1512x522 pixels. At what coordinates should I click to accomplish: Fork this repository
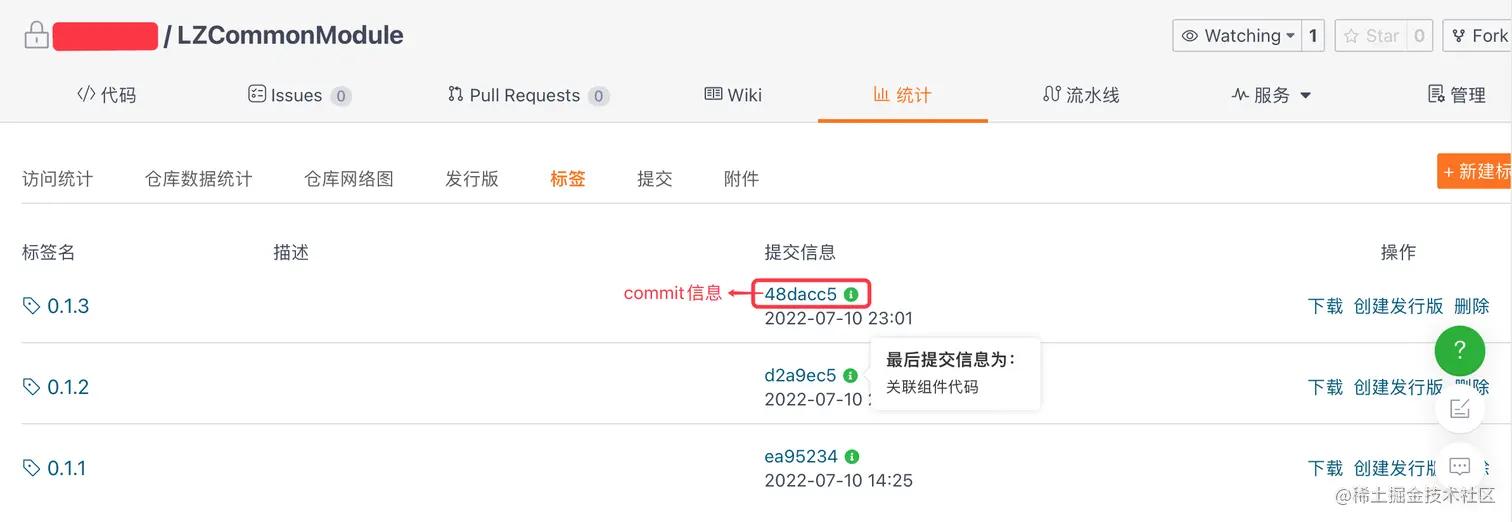pyautogui.click(x=1479, y=36)
